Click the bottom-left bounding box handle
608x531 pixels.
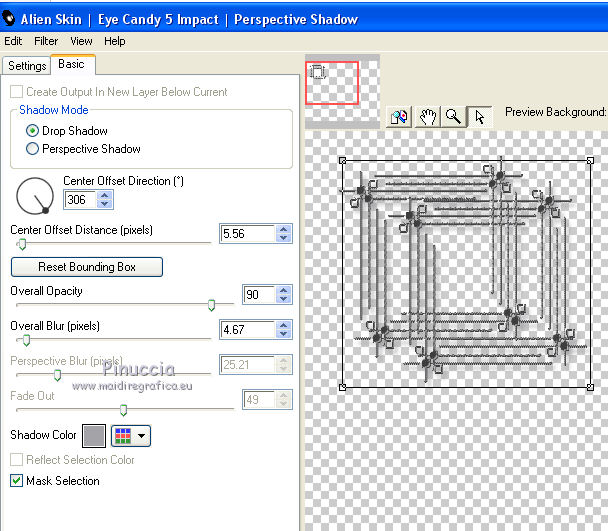coord(342,387)
